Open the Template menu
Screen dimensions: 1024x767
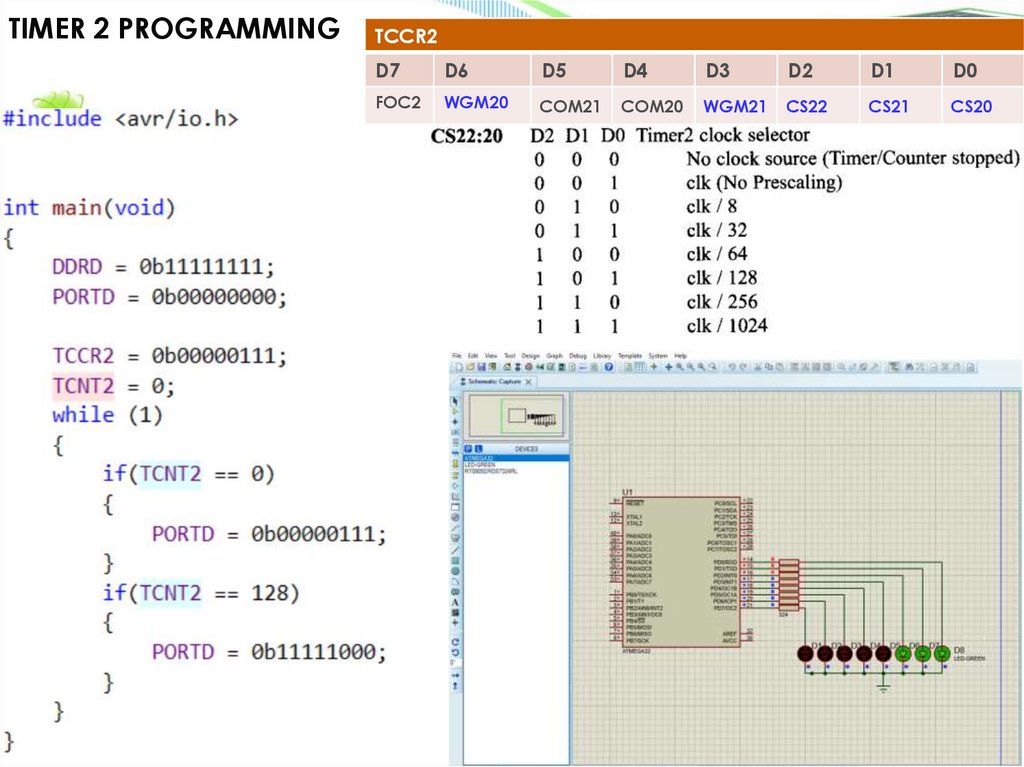(630, 356)
